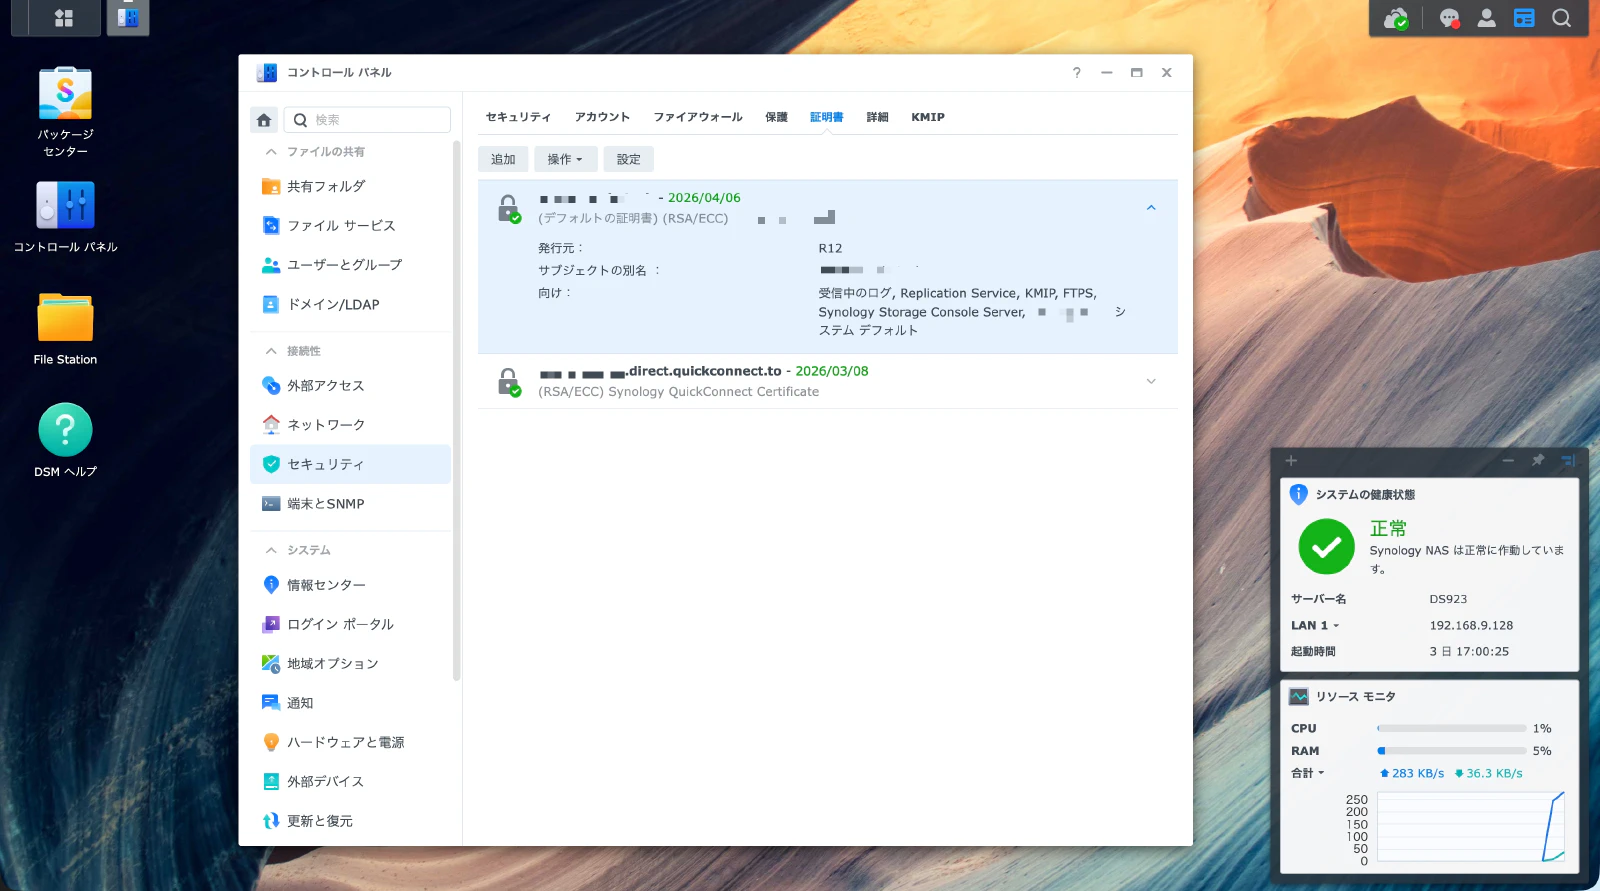Click the search magnifier in top bar

[x=1561, y=18]
